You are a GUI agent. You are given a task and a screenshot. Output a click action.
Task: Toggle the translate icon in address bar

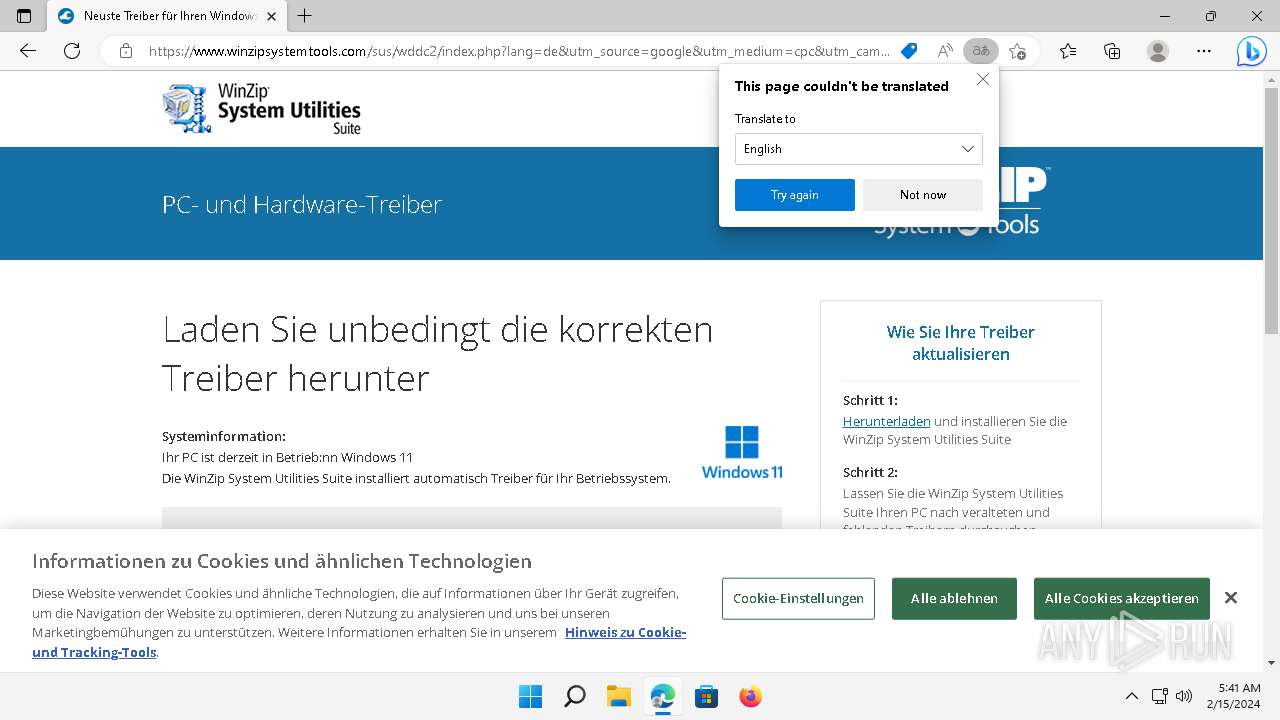981,51
